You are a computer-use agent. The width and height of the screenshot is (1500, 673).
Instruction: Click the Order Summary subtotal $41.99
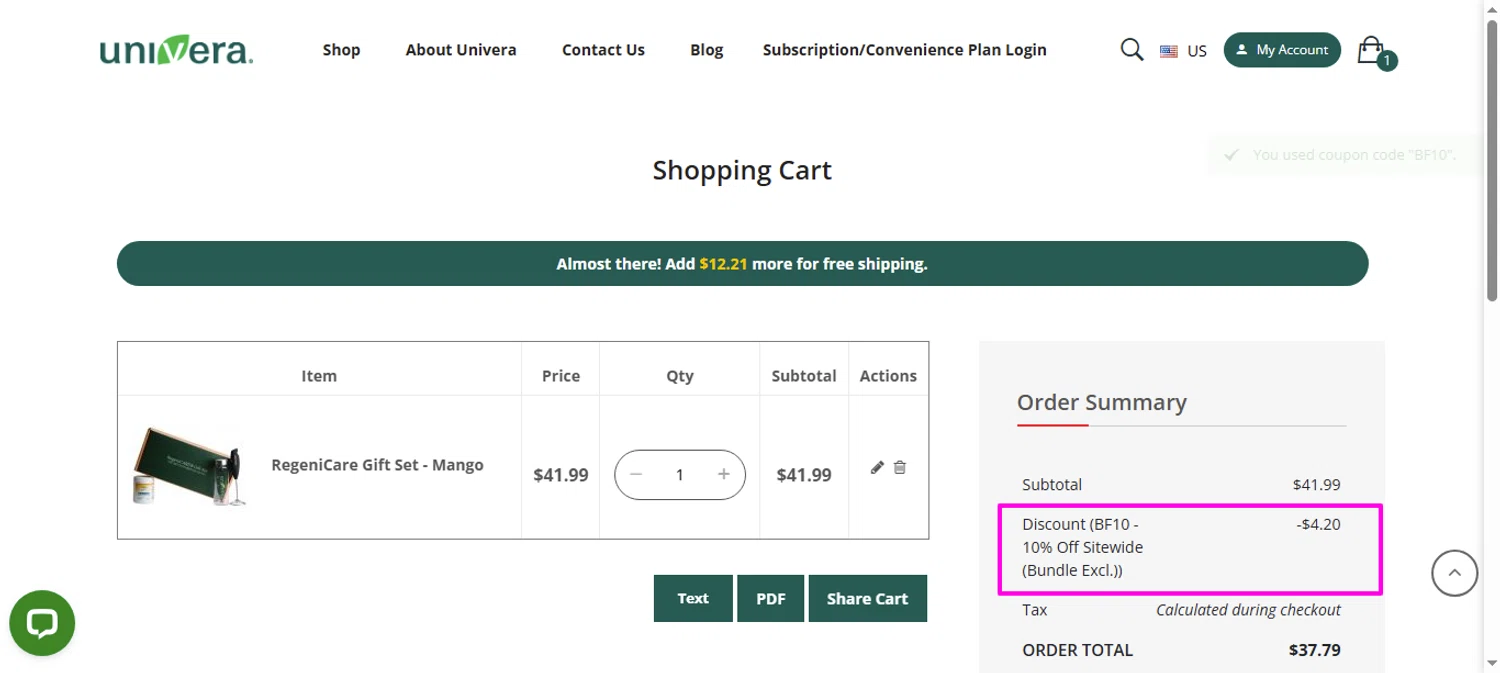(x=1316, y=485)
